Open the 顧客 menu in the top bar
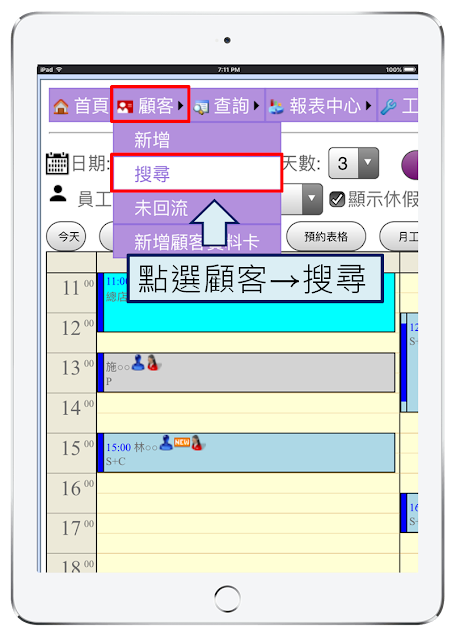 [x=150, y=104]
